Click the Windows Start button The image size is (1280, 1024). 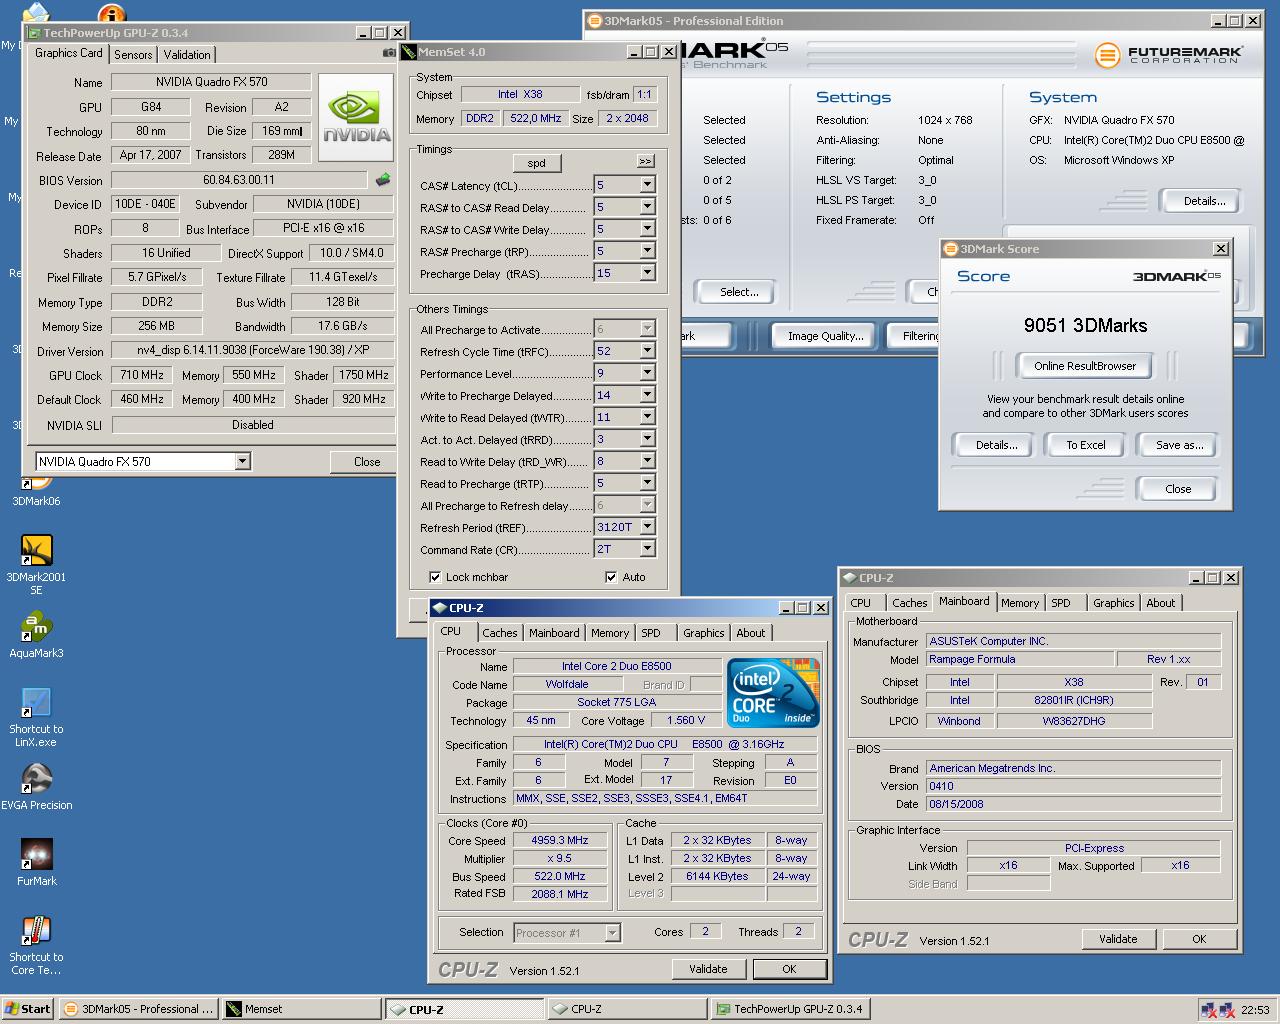[x=28, y=1009]
